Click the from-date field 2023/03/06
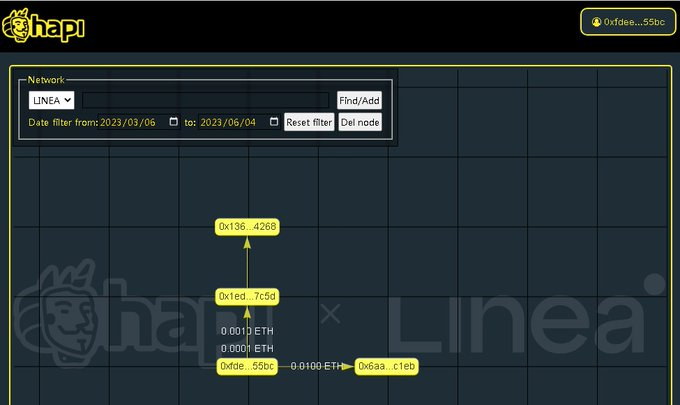 (139, 122)
